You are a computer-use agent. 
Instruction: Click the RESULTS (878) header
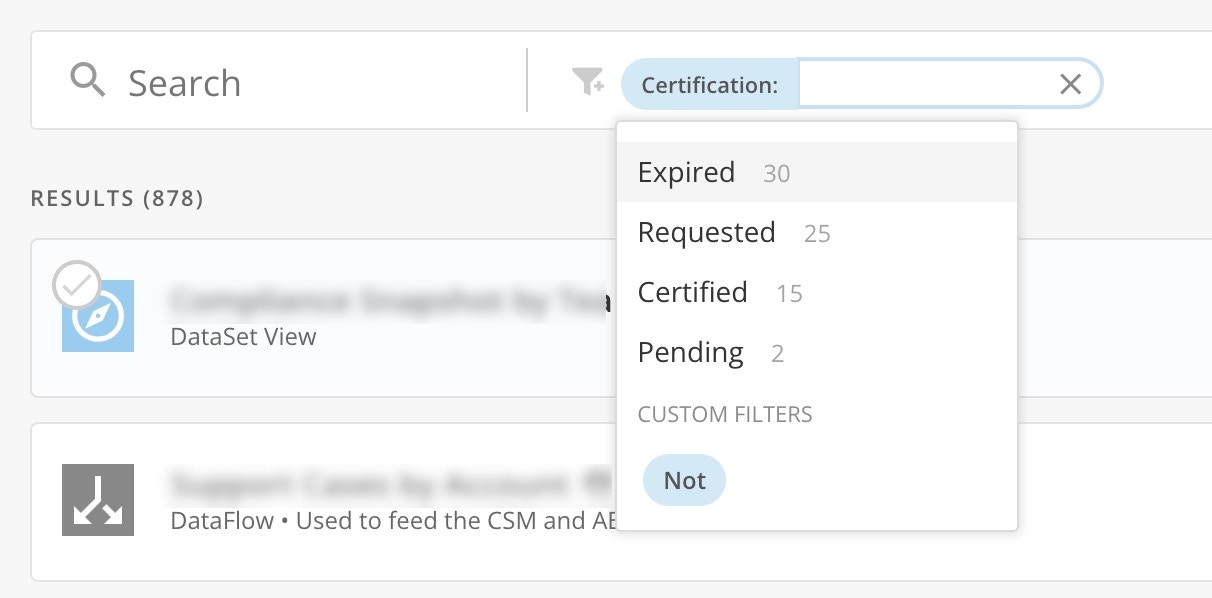tap(117, 198)
